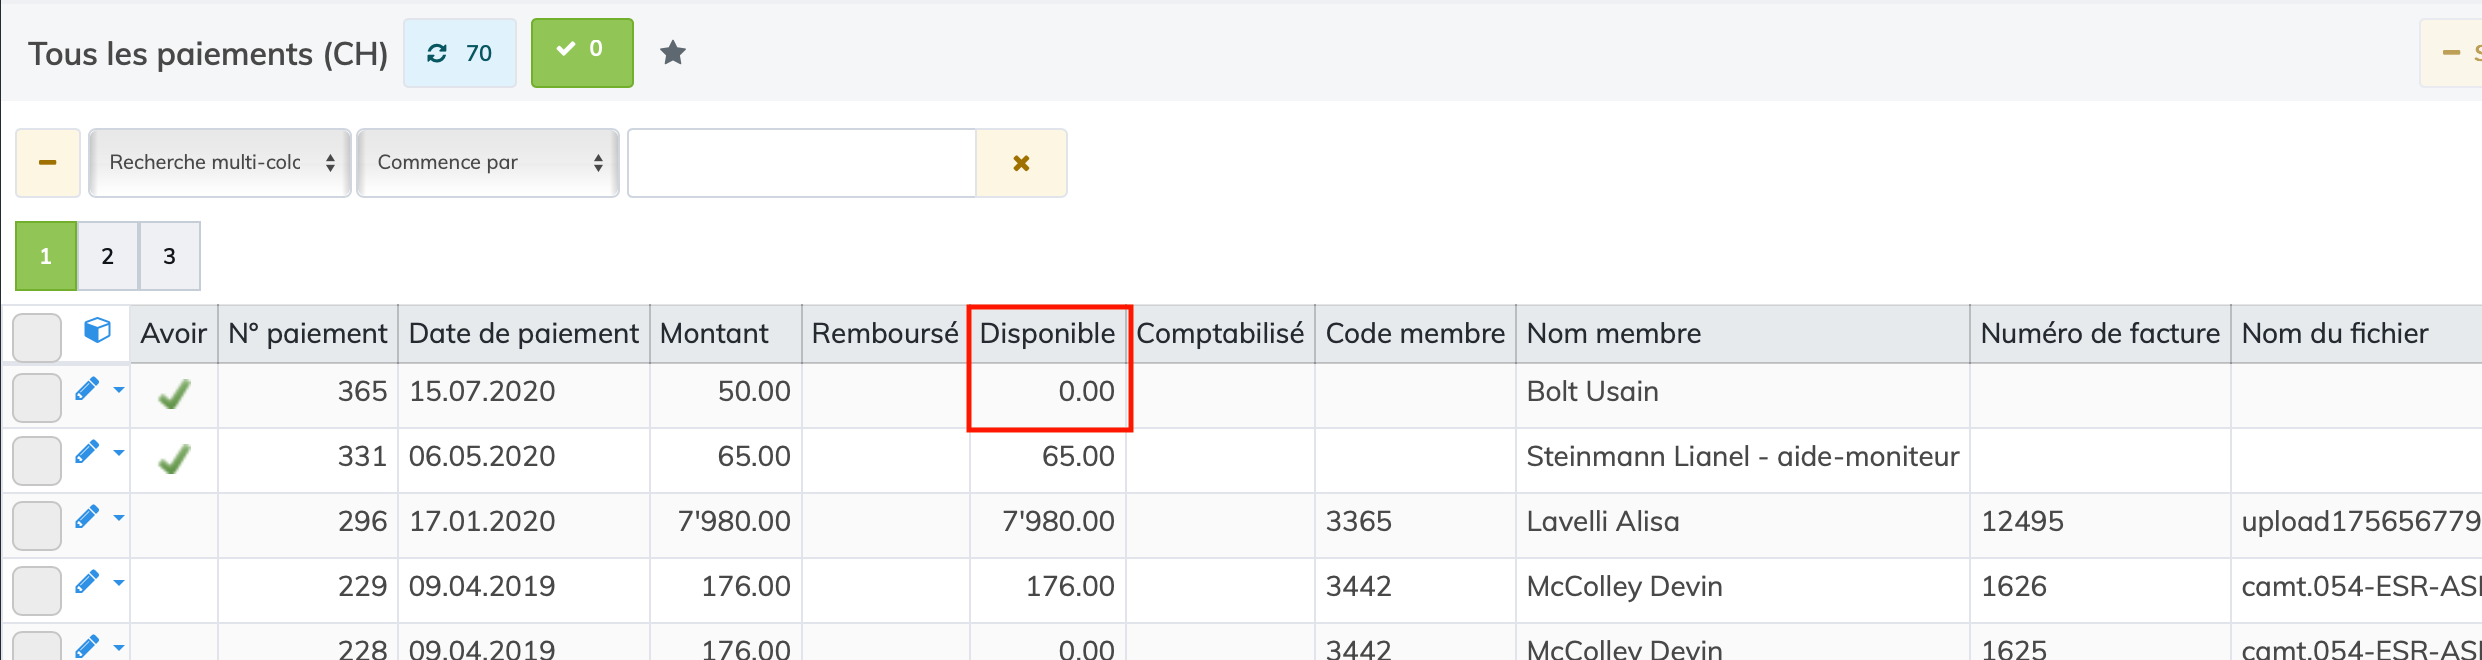The height and width of the screenshot is (660, 2482).
Task: Clear the search with the X button
Action: [1021, 163]
